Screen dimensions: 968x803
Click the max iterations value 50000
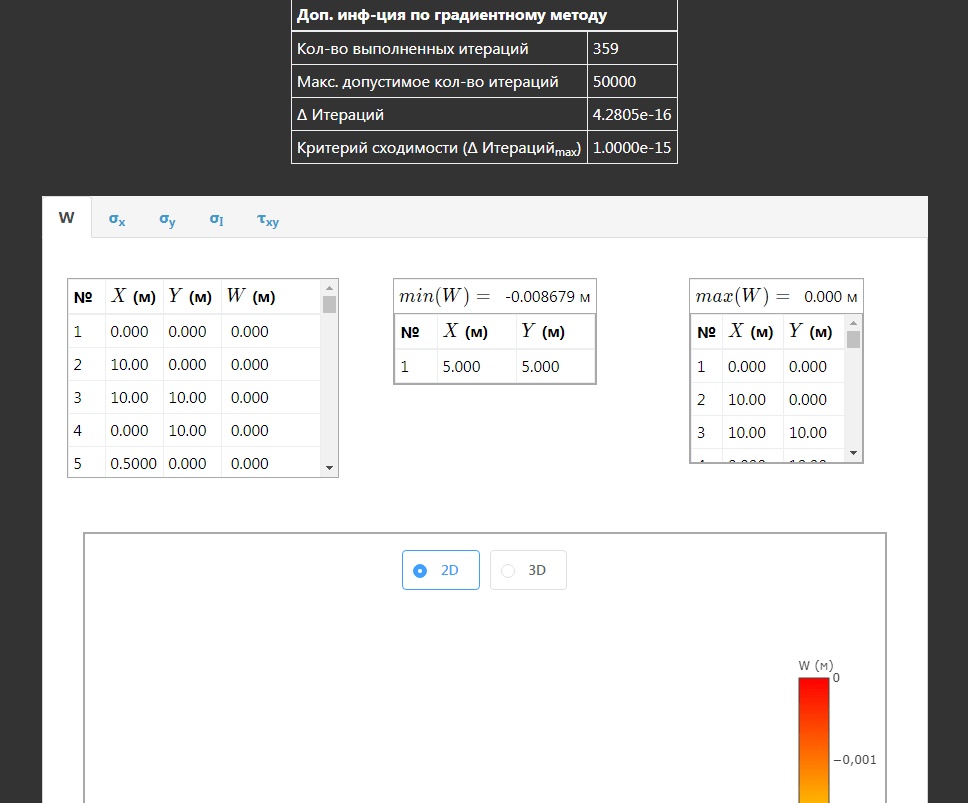(x=631, y=81)
